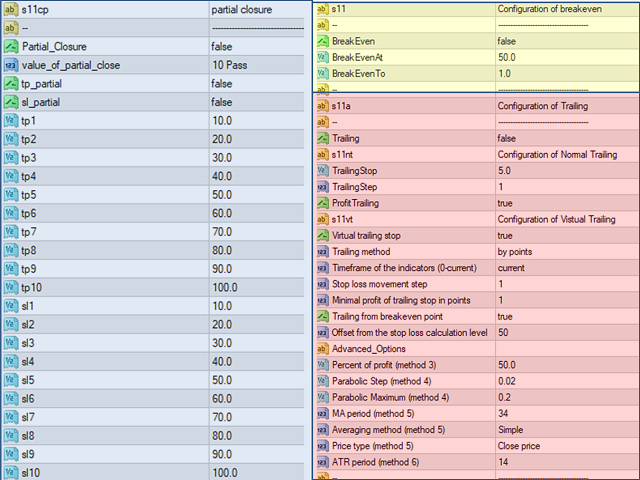The image size is (640, 480).
Task: Toggle ProfitTrailing true value
Action: pos(505,203)
